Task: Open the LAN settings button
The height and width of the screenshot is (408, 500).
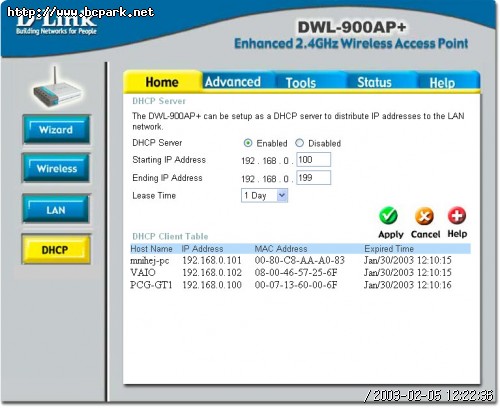Action: coord(56,210)
